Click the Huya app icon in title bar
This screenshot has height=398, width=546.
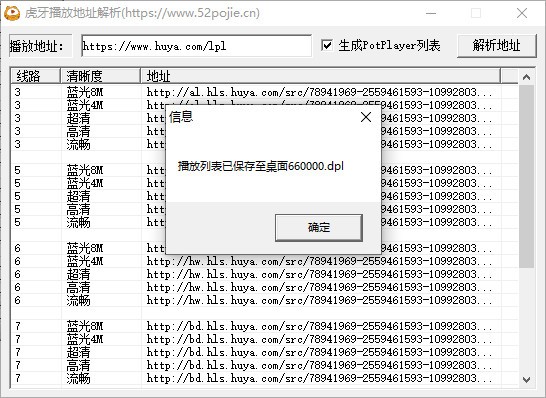(12, 13)
